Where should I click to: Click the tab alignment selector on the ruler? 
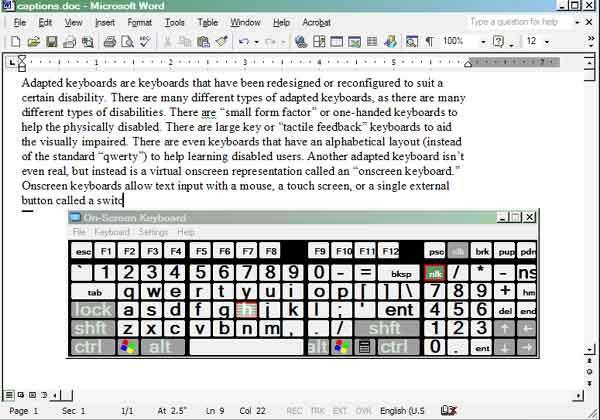[x=11, y=62]
